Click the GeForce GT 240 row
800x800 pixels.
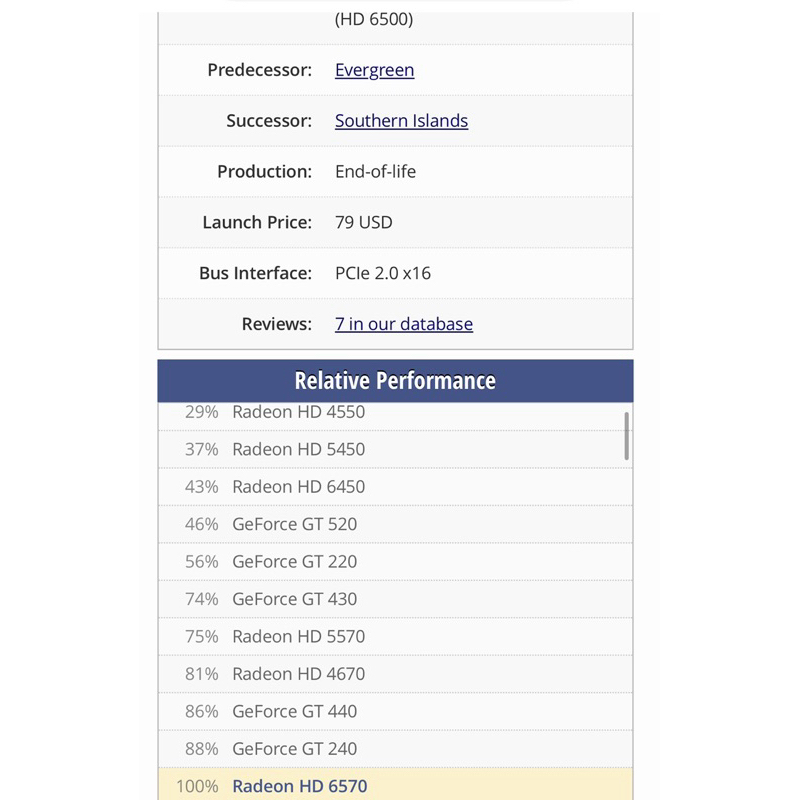pos(294,749)
